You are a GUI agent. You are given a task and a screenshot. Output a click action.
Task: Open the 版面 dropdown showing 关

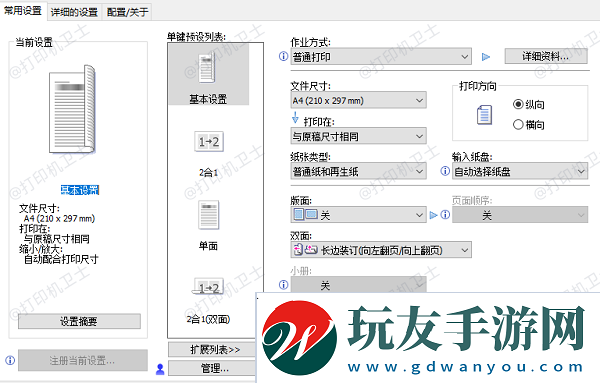point(358,215)
